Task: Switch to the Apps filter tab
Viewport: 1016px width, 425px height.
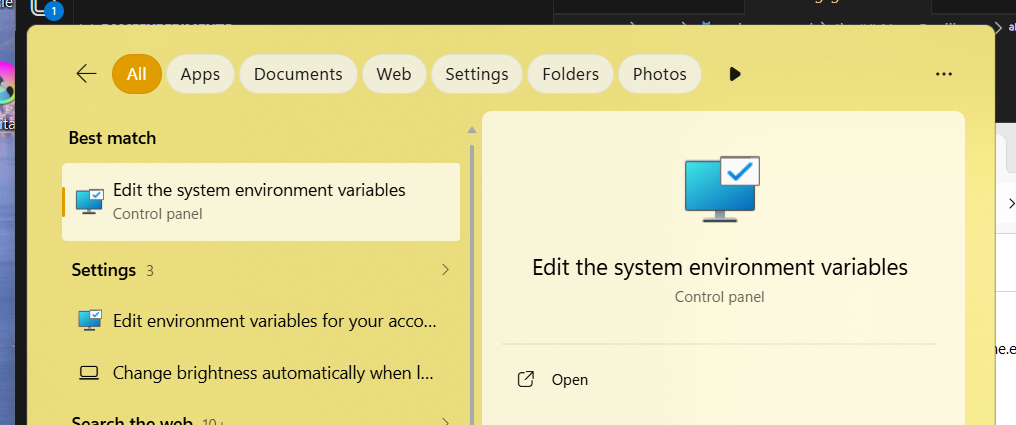Action: click(200, 74)
